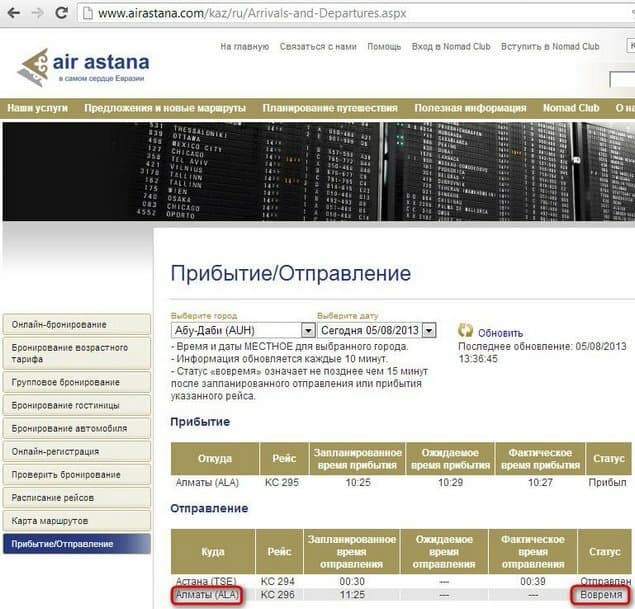Click departure destination Алматы (ALA) for KC 296
The image size is (635, 609).
(207, 595)
